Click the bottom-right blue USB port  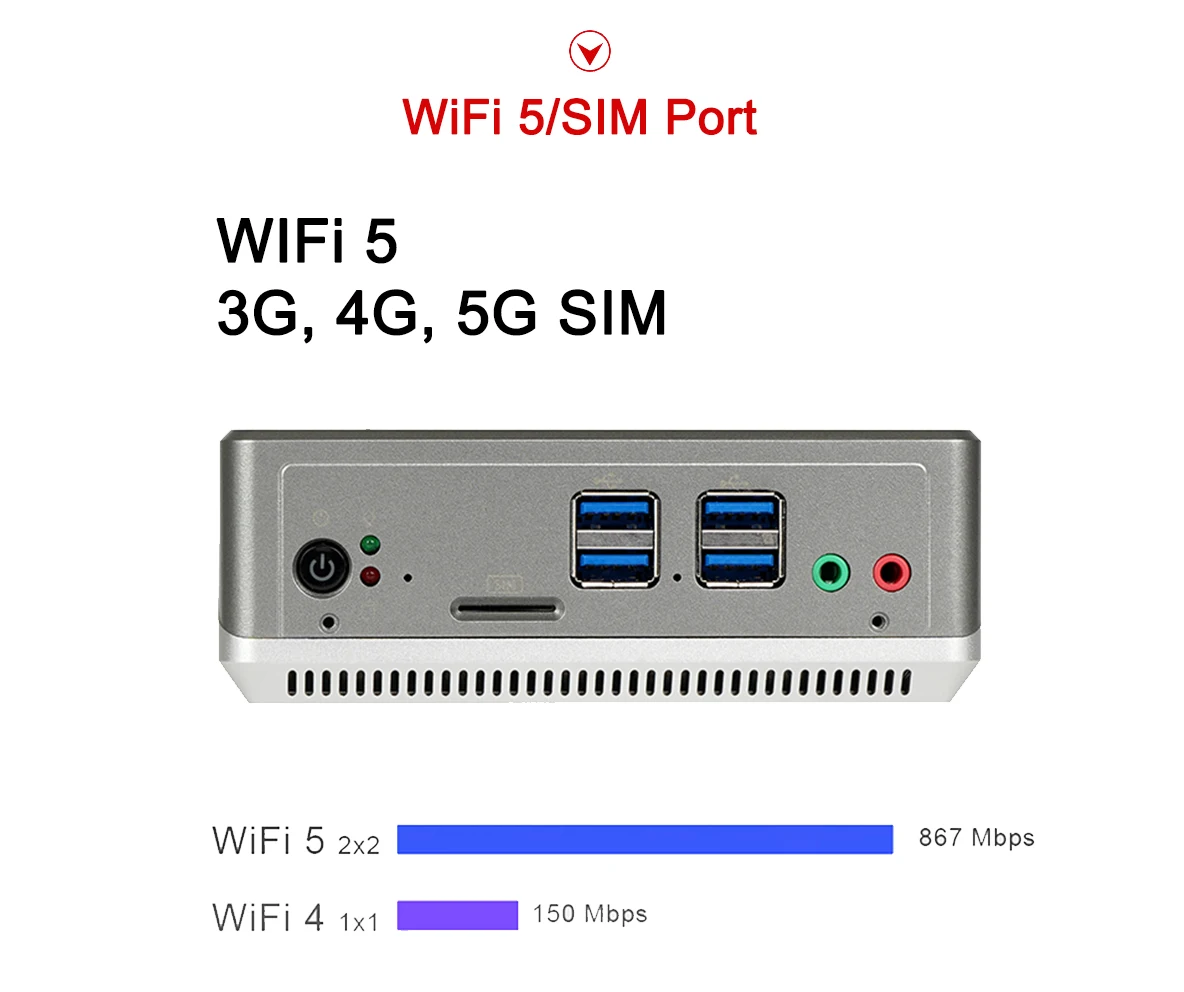pyautogui.click(x=740, y=565)
